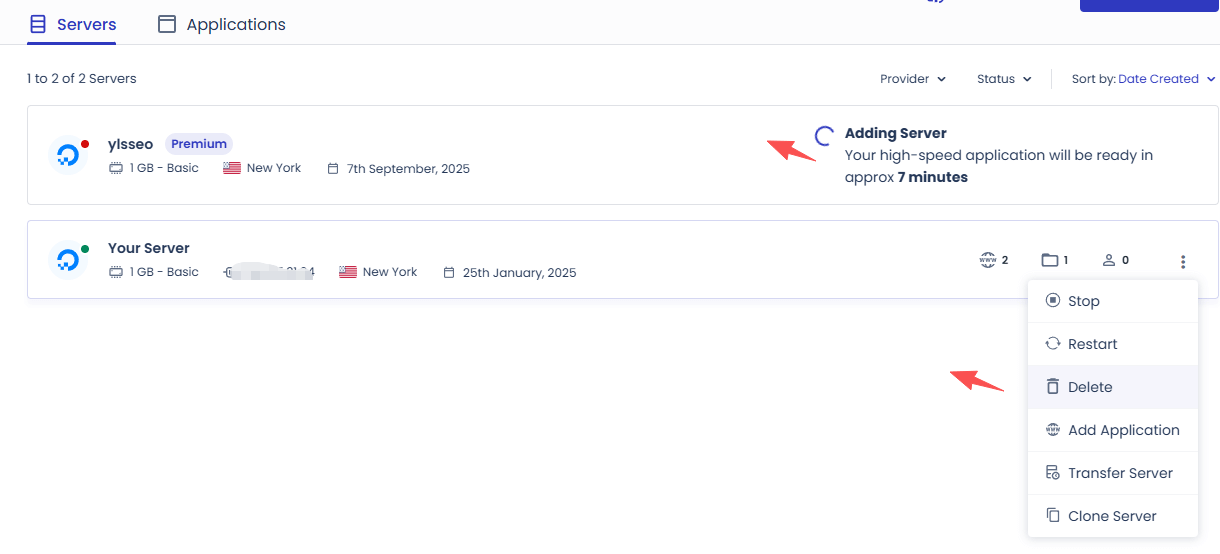The width and height of the screenshot is (1220, 554).
Task: Click the DigitalOcean logo of Your Server
Action: pos(68,260)
